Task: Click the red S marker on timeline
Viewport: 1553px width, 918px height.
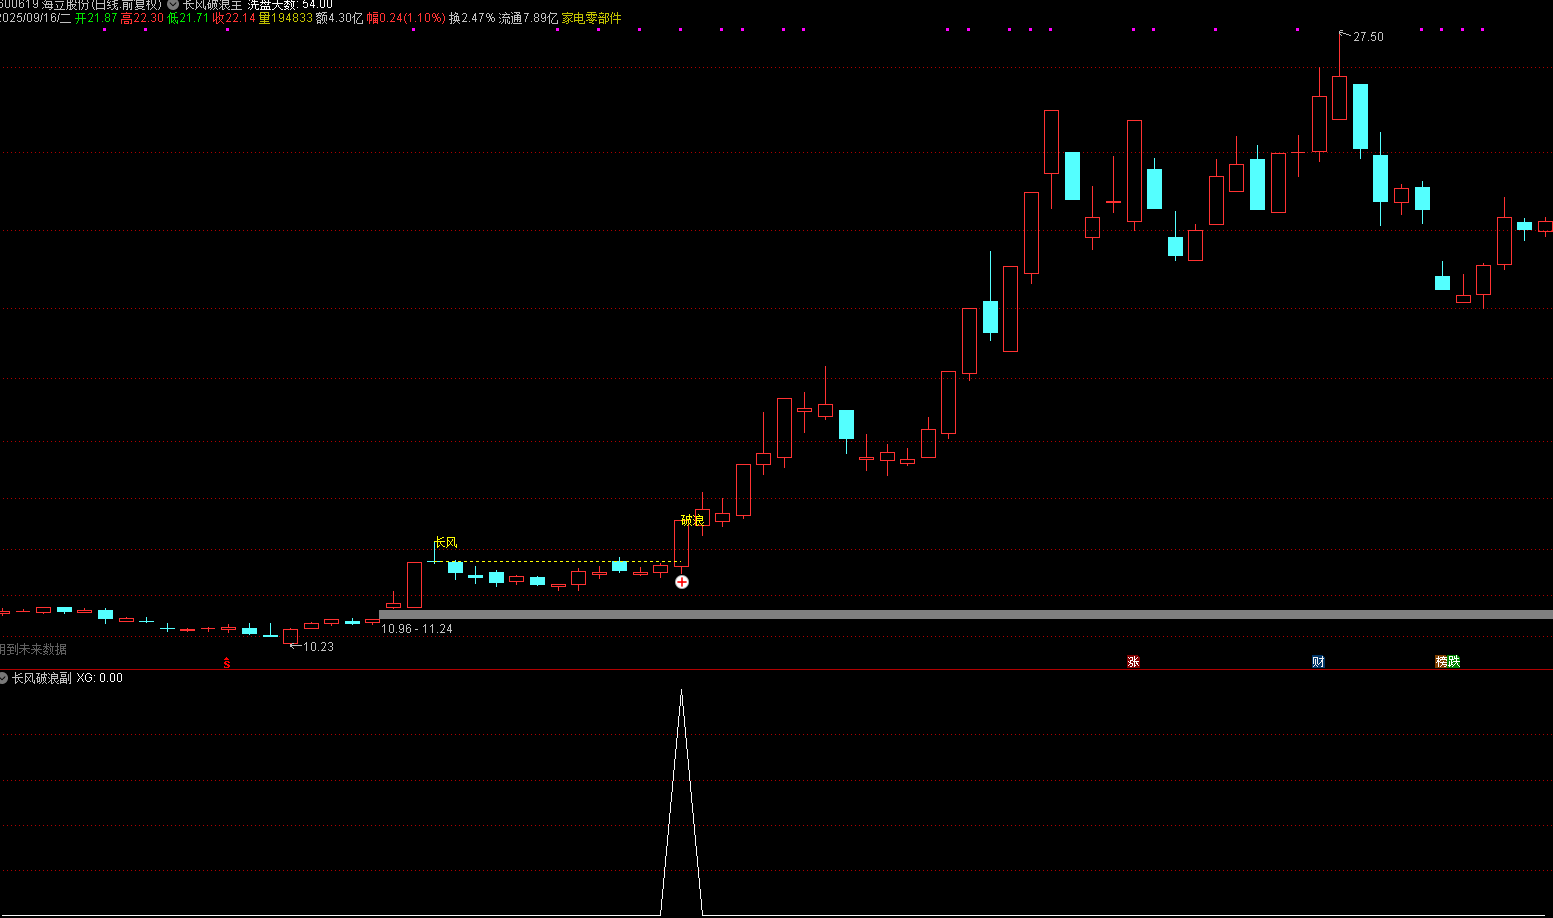Action: pos(227,663)
